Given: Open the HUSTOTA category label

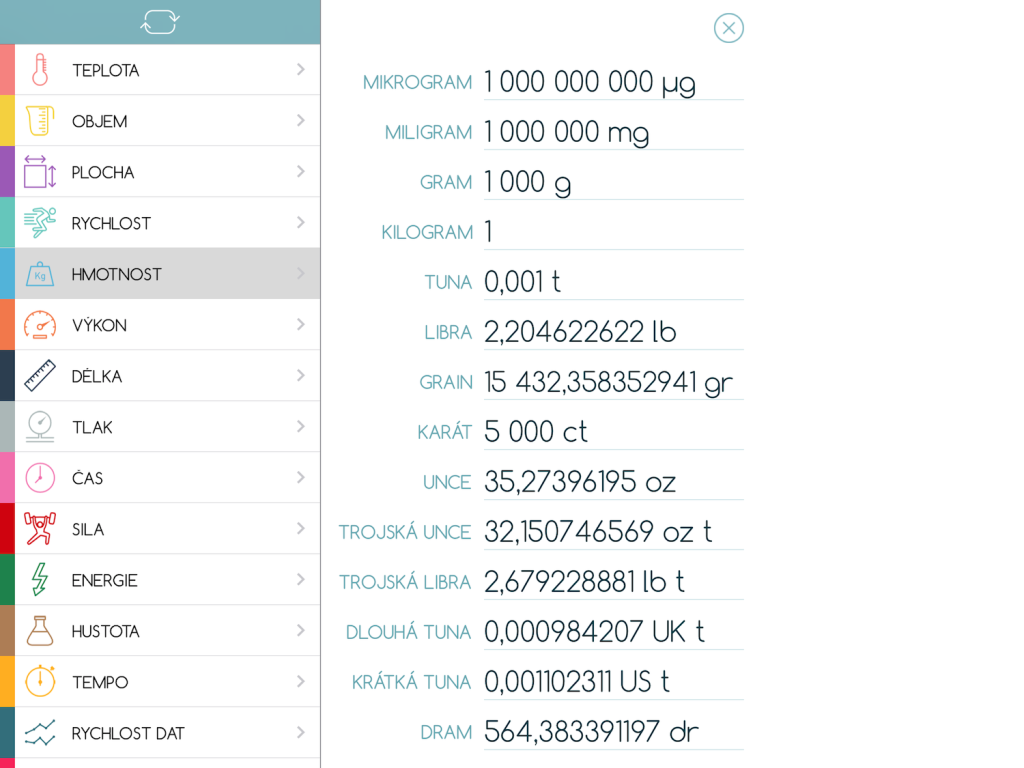Looking at the screenshot, I should (105, 632).
